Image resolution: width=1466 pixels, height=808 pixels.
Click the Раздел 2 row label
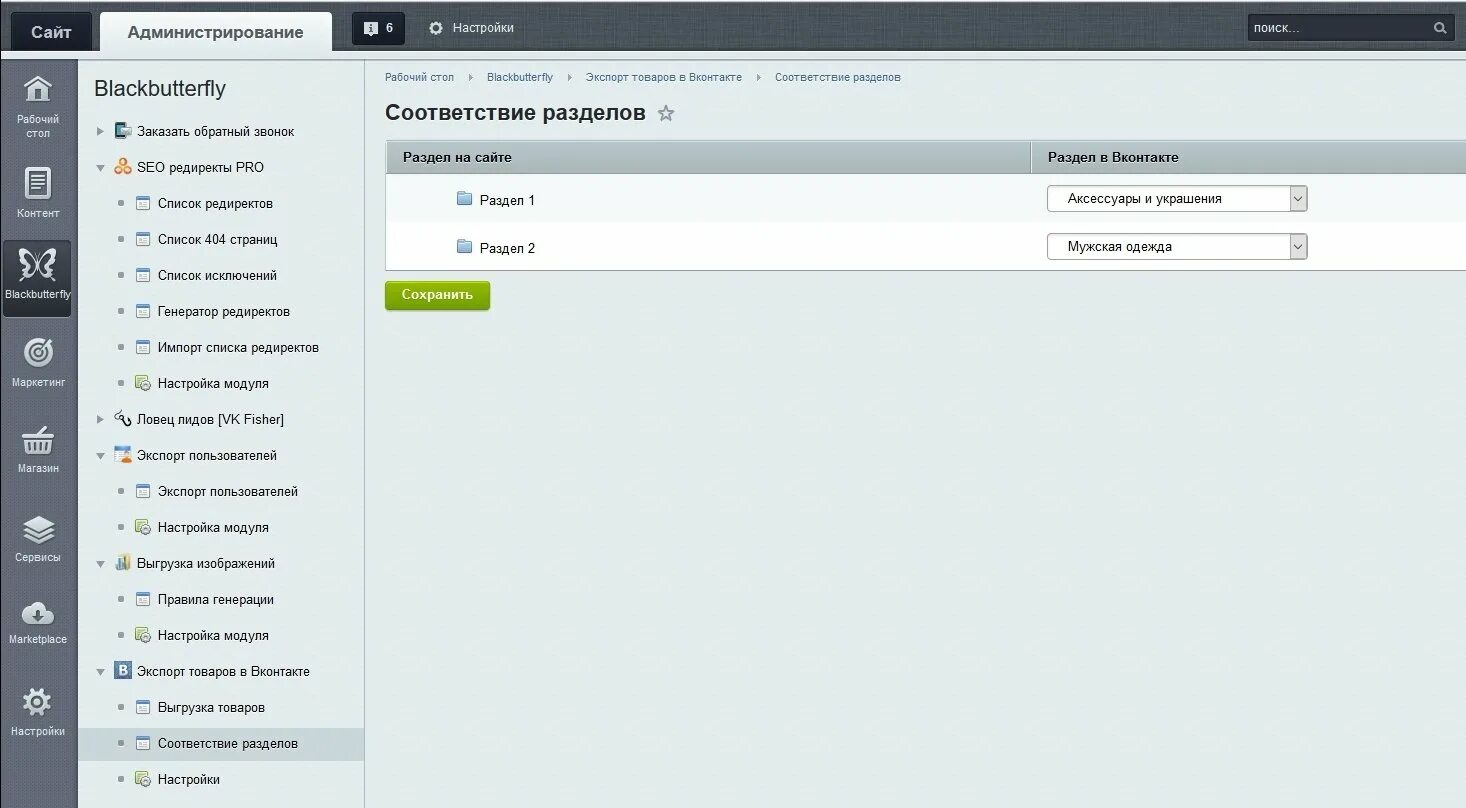click(507, 248)
